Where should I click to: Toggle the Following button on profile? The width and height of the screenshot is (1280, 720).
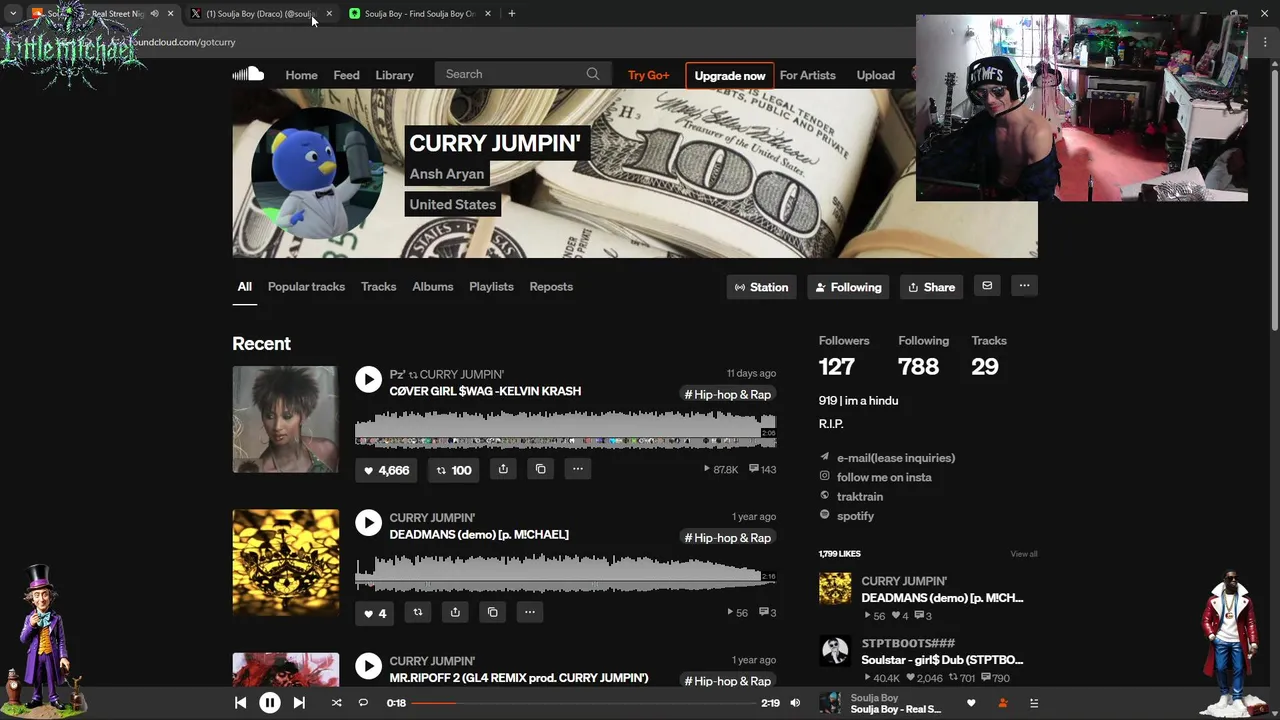[x=848, y=287]
